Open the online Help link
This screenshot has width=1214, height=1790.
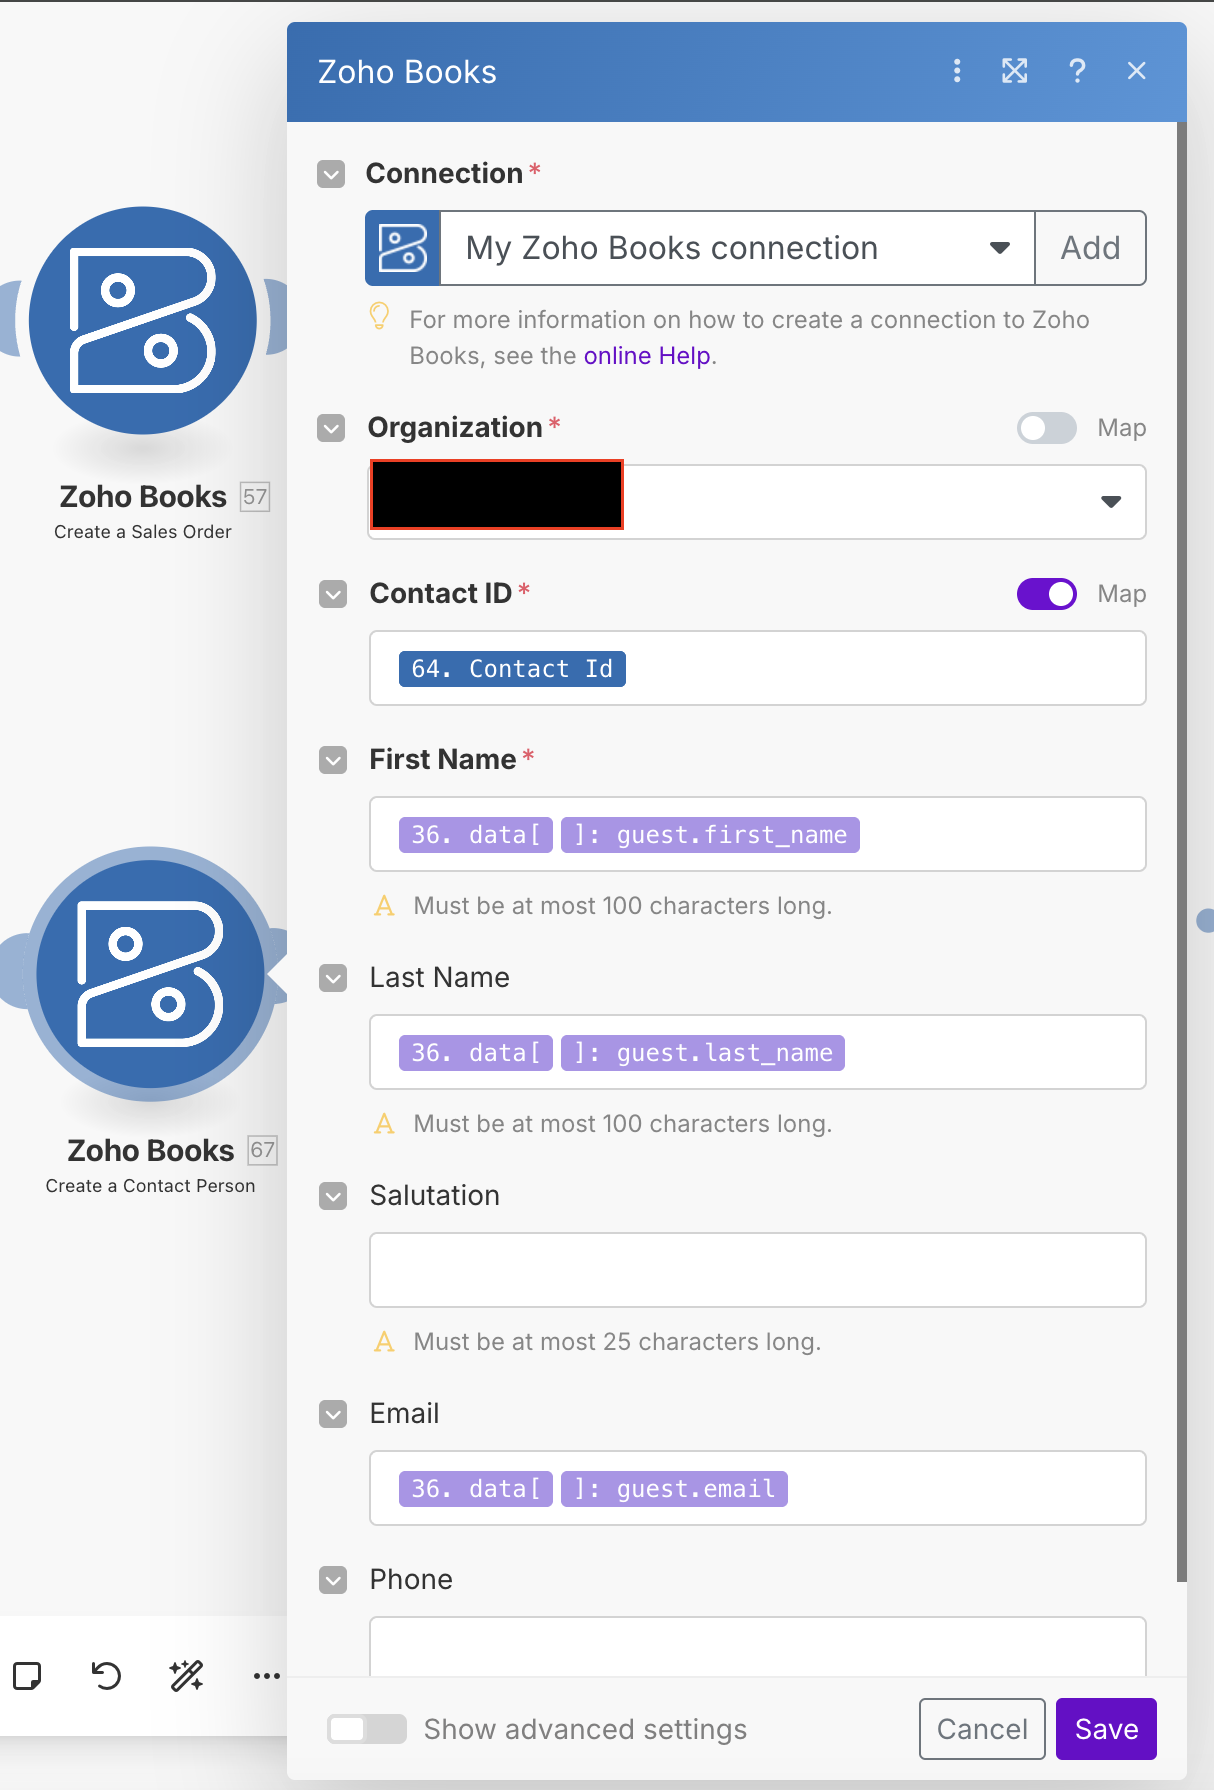tap(647, 356)
